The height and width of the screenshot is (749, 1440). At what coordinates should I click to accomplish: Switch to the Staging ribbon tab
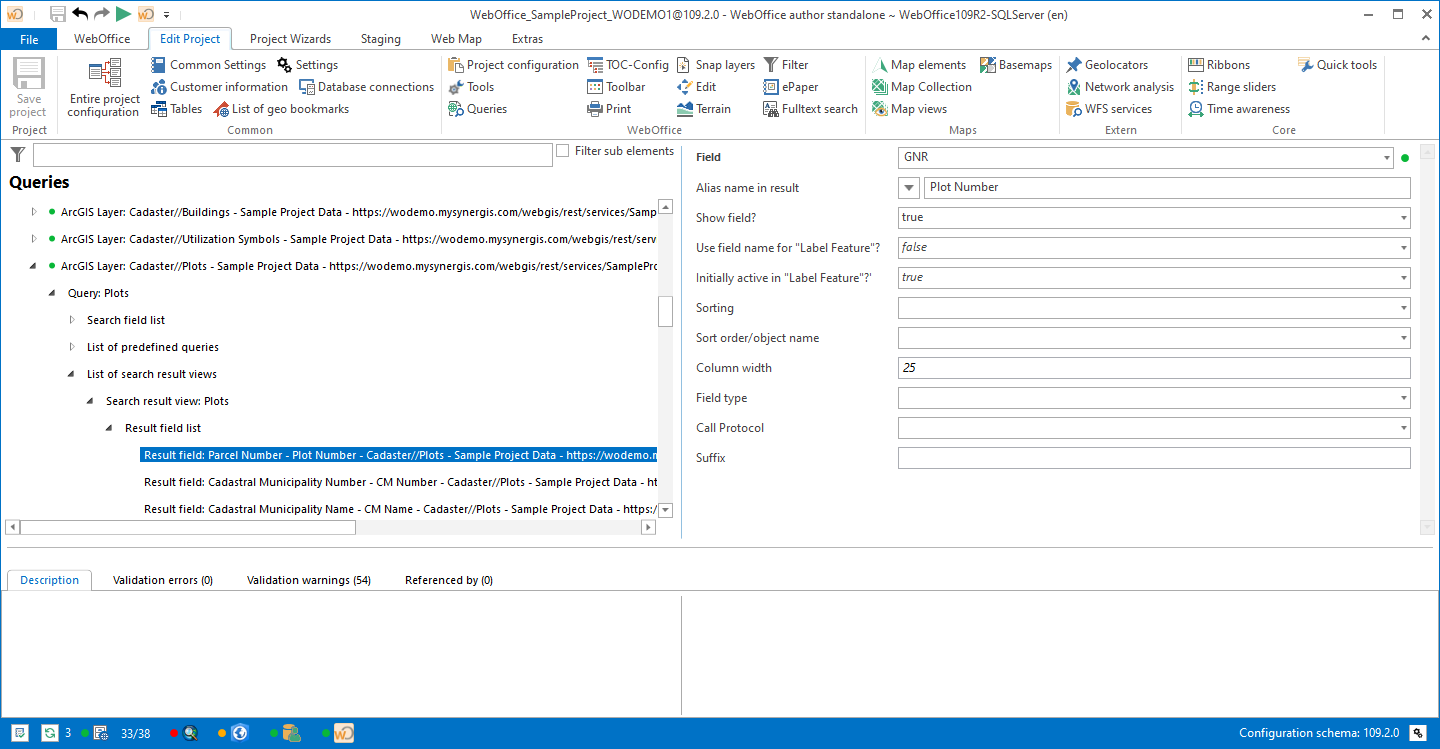tap(380, 38)
